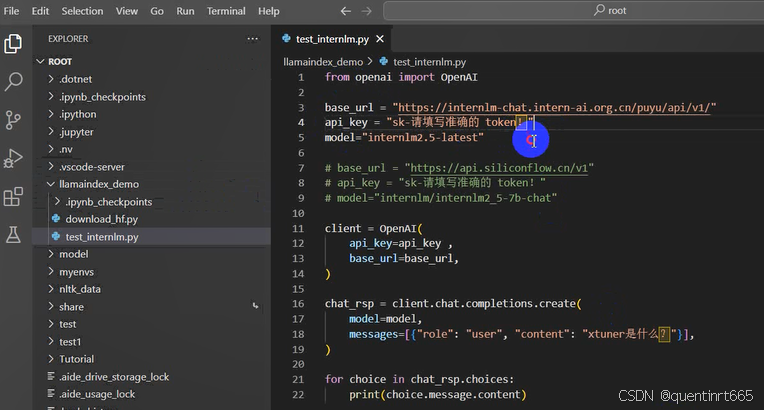
Task: Open the Run and Debug view
Action: click(13, 158)
